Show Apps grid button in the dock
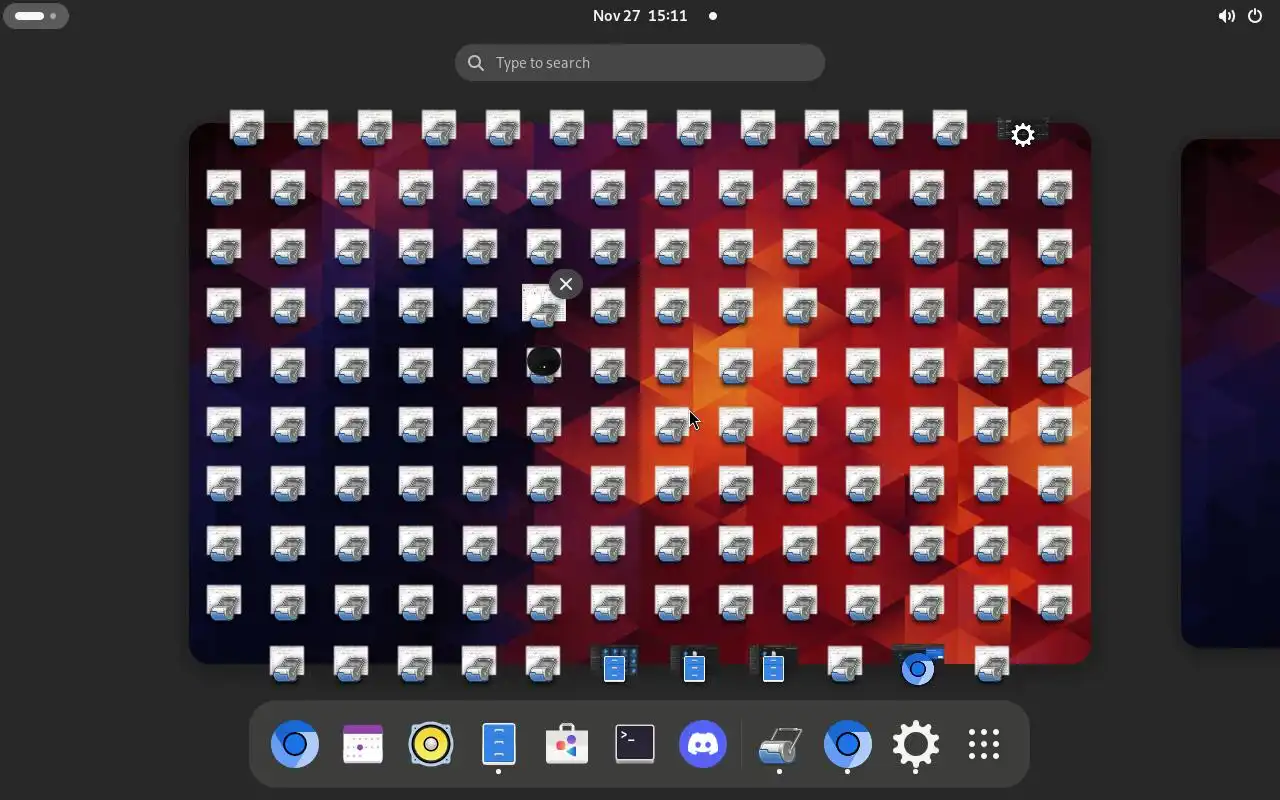The image size is (1280, 800). (x=984, y=744)
